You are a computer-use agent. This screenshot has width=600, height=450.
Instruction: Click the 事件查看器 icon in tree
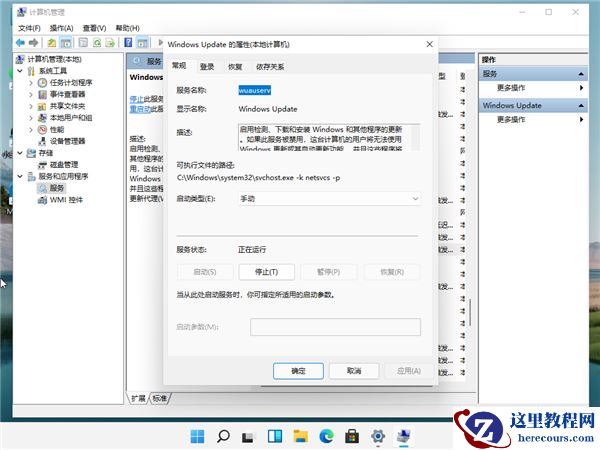pos(42,94)
